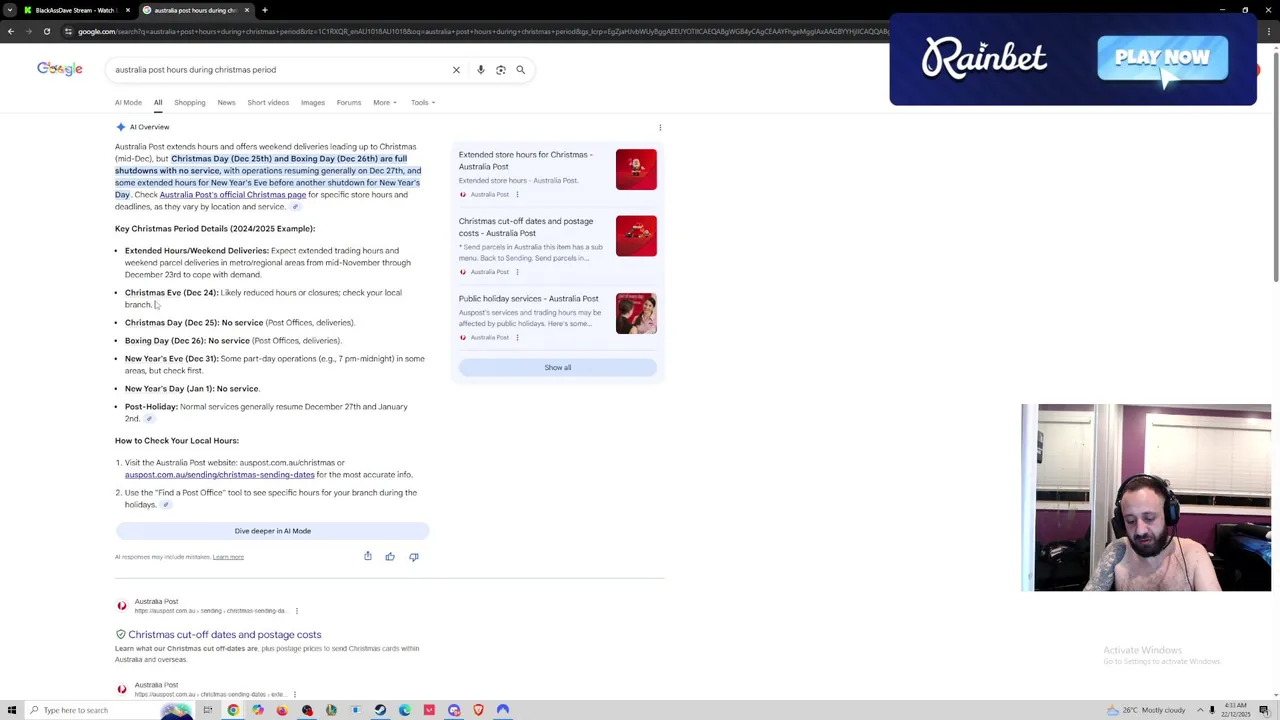1280x720 pixels.
Task: Open citation link icon after Post-Holiday bullet
Action: [x=149, y=419]
